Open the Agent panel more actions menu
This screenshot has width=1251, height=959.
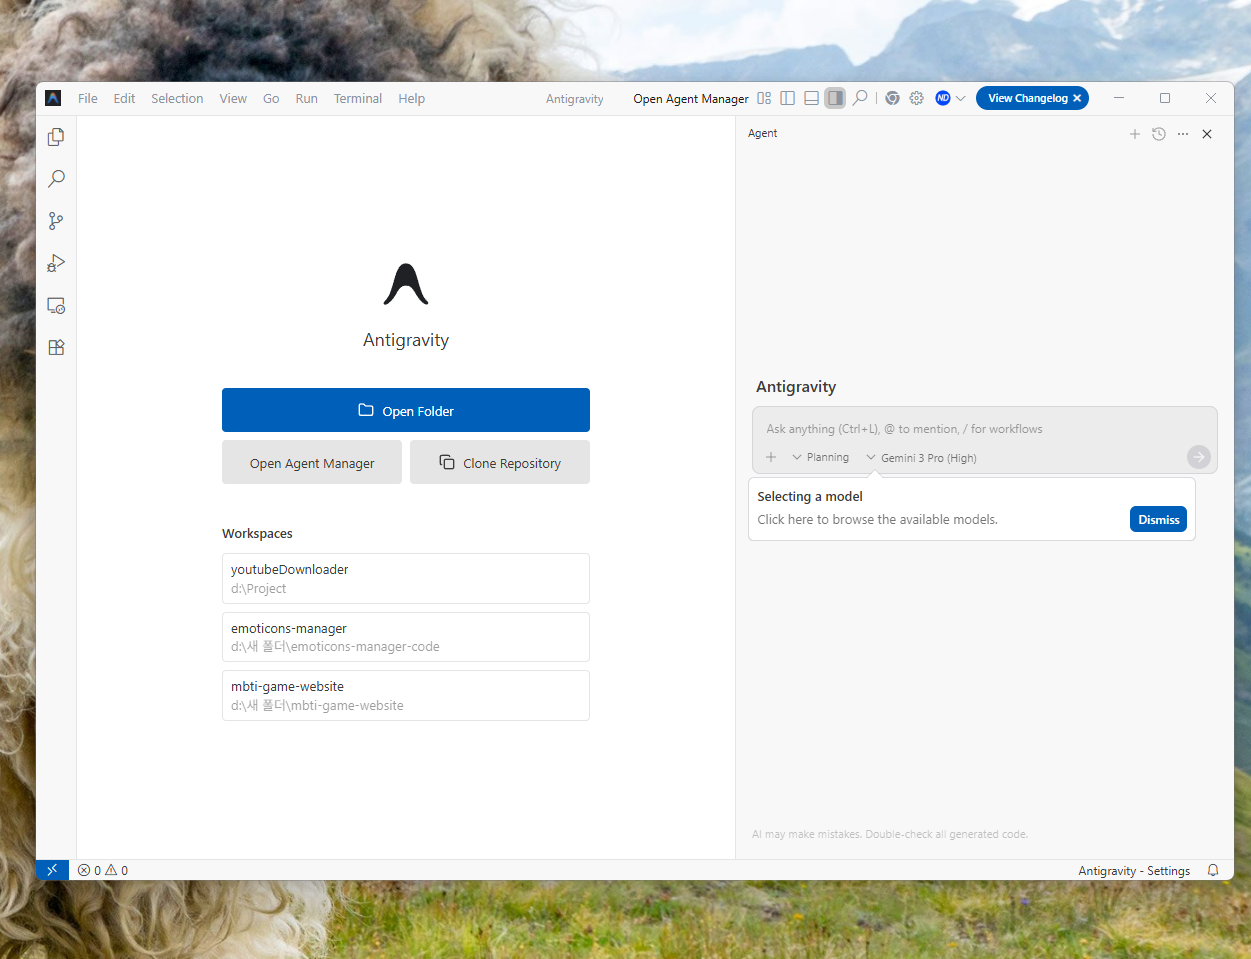click(1183, 134)
